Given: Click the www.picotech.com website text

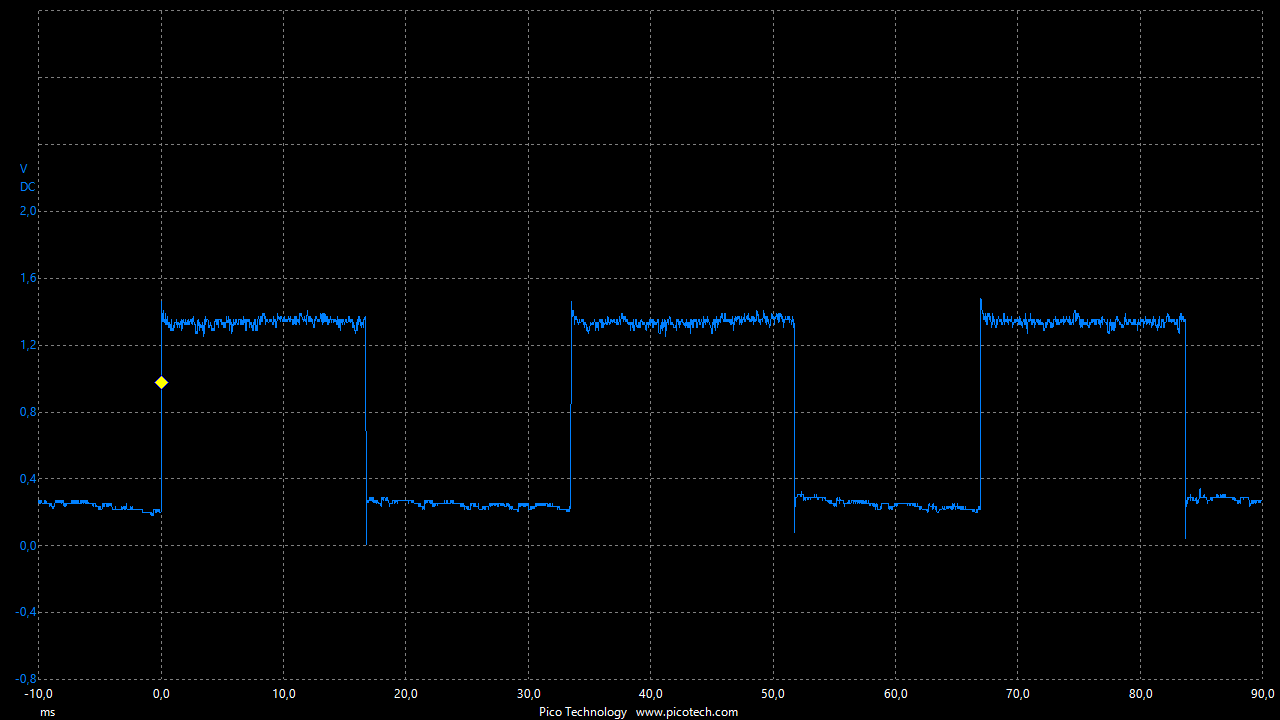Looking at the screenshot, I should [x=687, y=712].
